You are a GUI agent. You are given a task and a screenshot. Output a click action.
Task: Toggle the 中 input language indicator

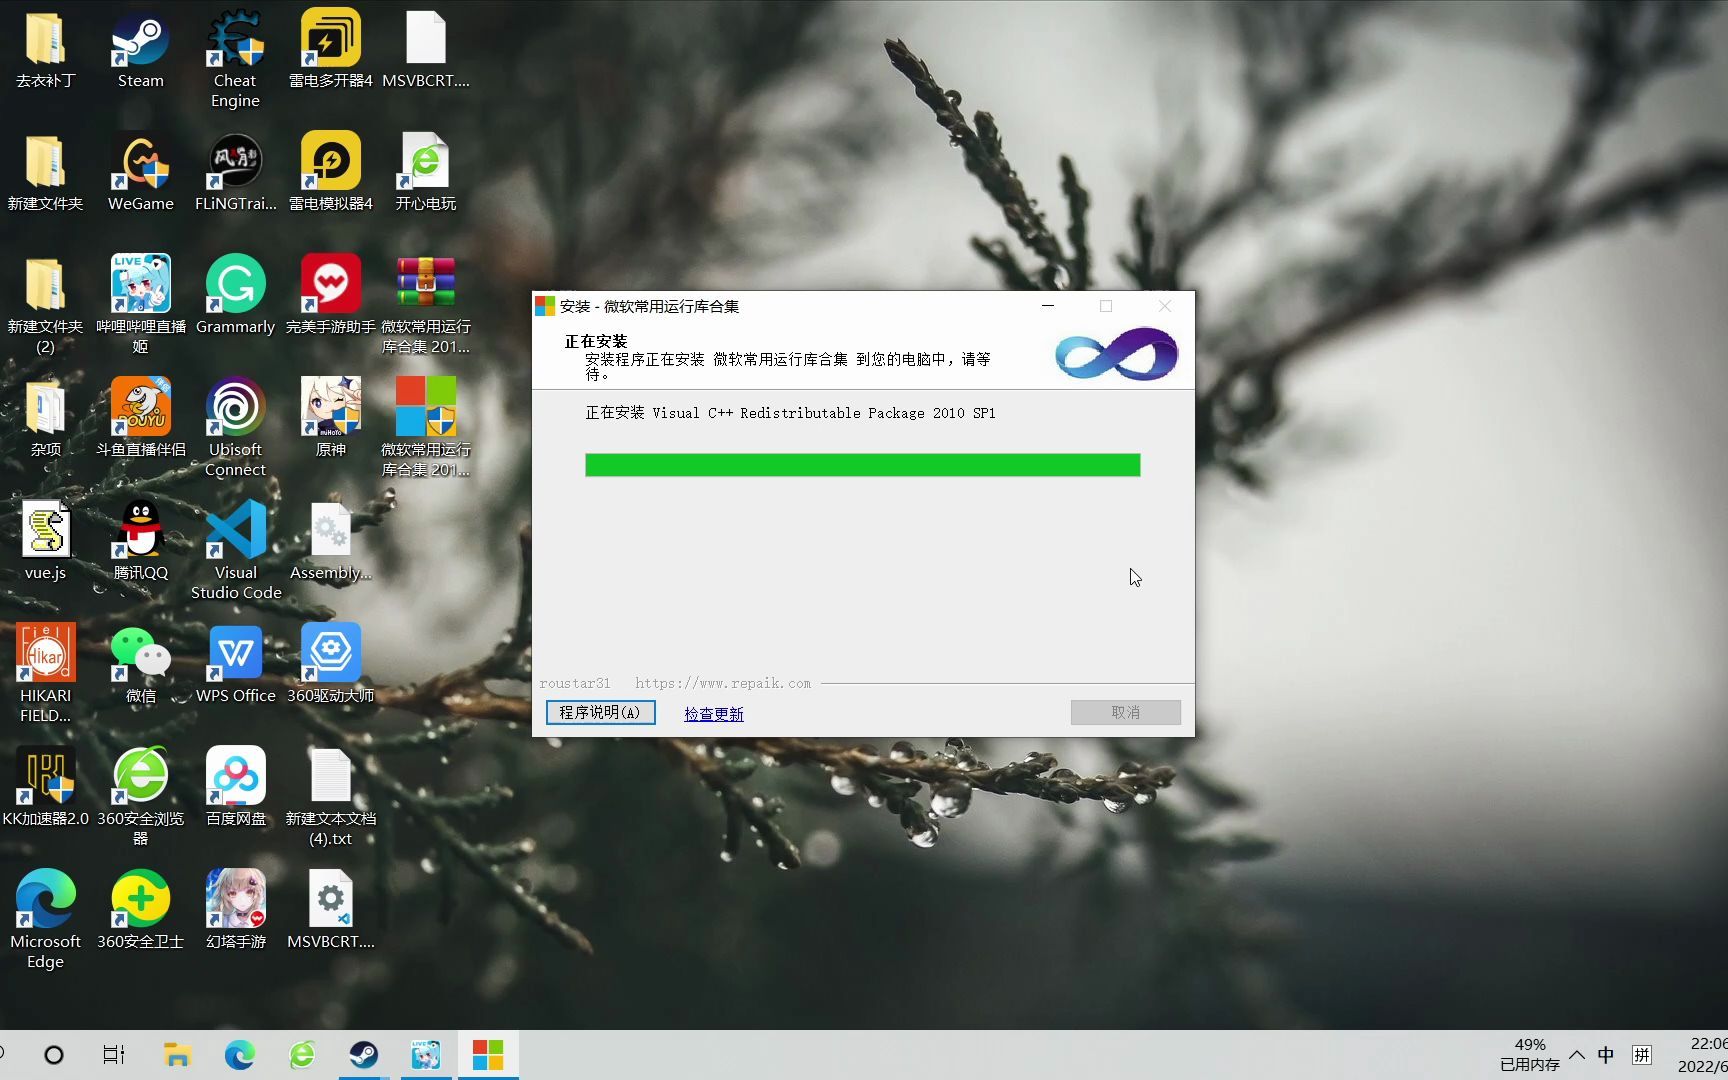1606,1055
